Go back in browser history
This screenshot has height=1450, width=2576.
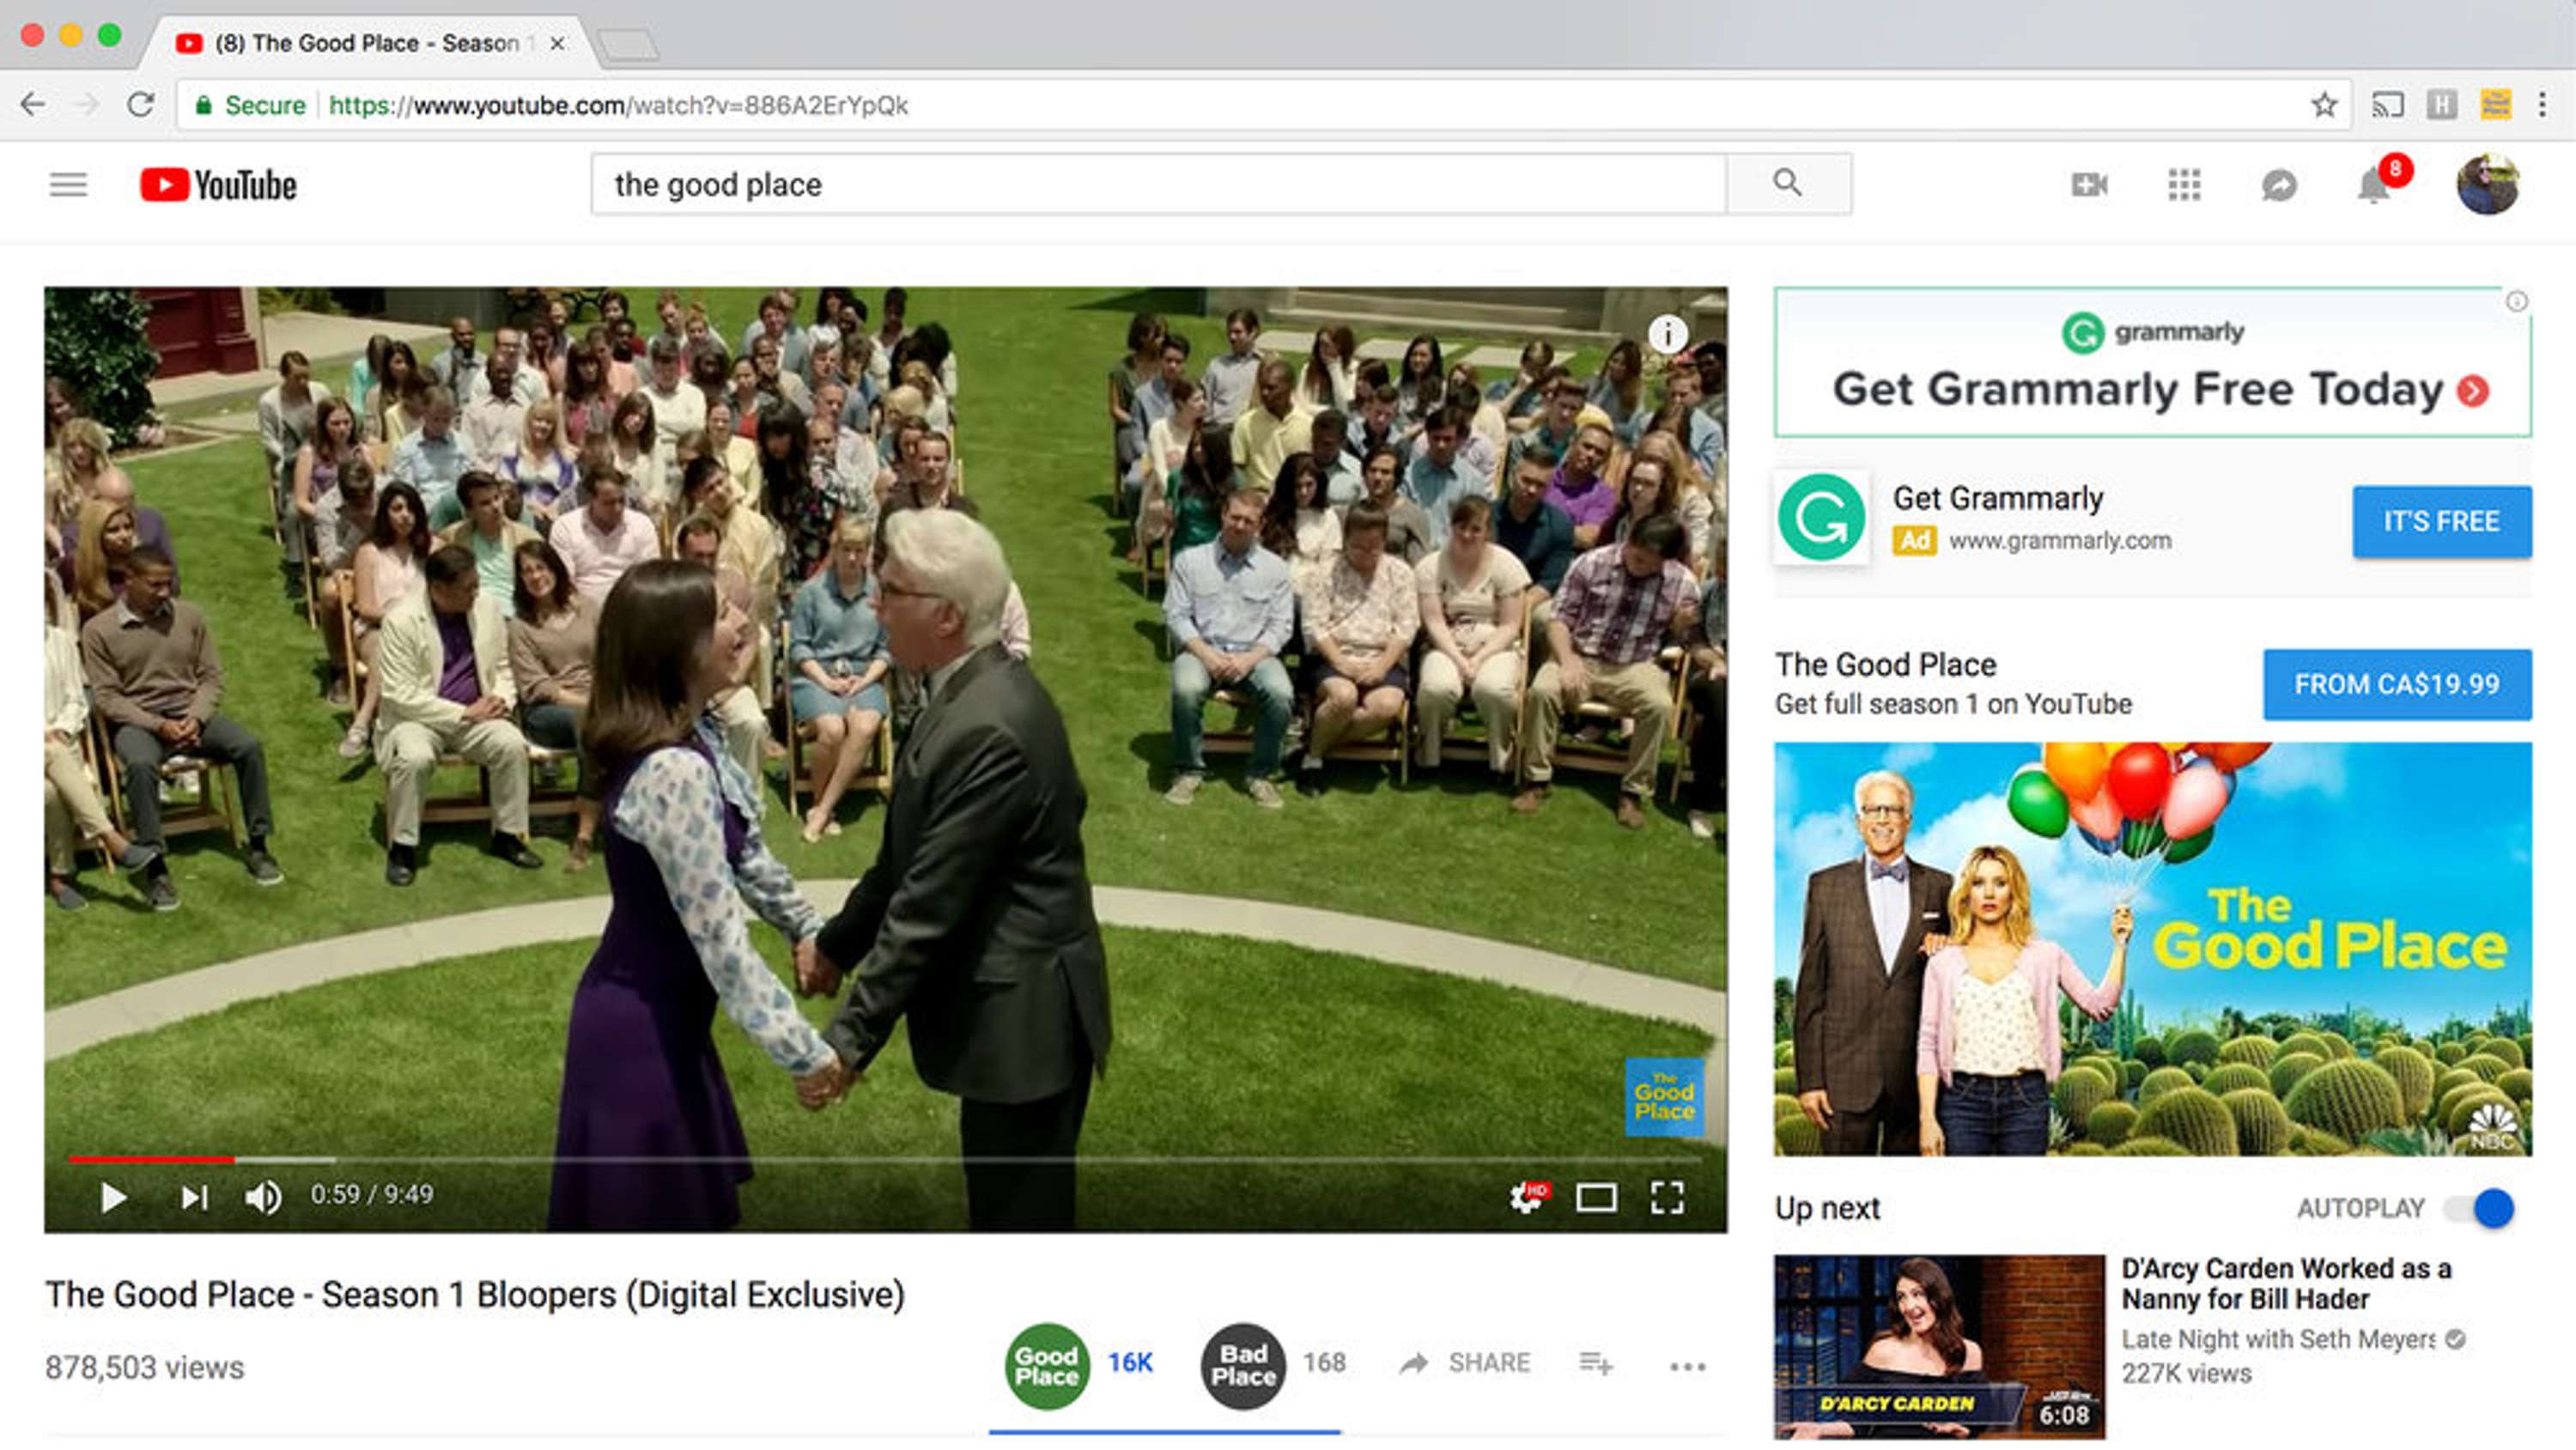point(33,104)
